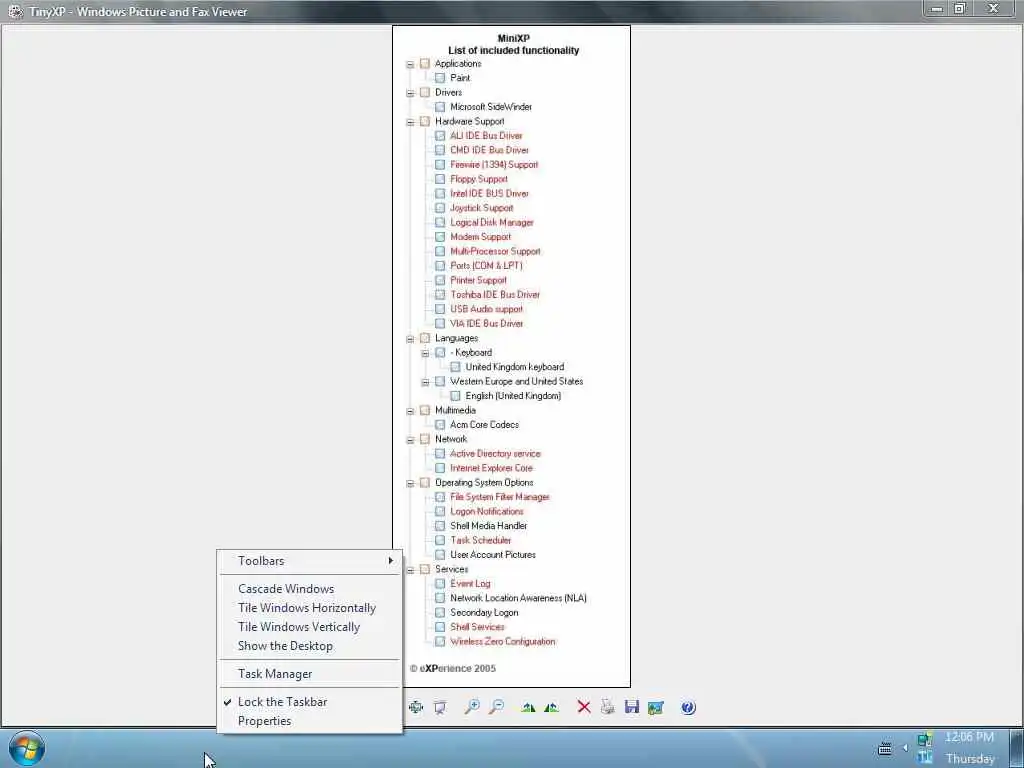Click the Active Directory service item
The width and height of the screenshot is (1024, 768).
coord(495,453)
